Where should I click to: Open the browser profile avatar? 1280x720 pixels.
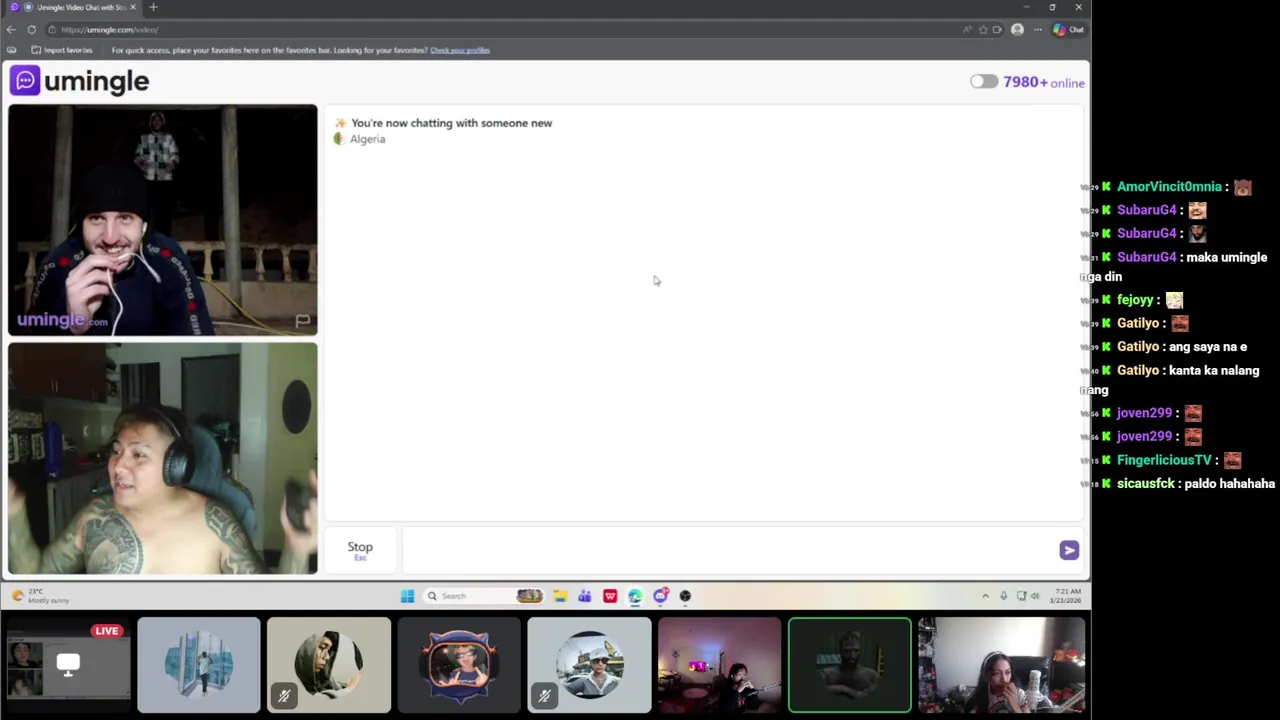pyautogui.click(x=1017, y=30)
